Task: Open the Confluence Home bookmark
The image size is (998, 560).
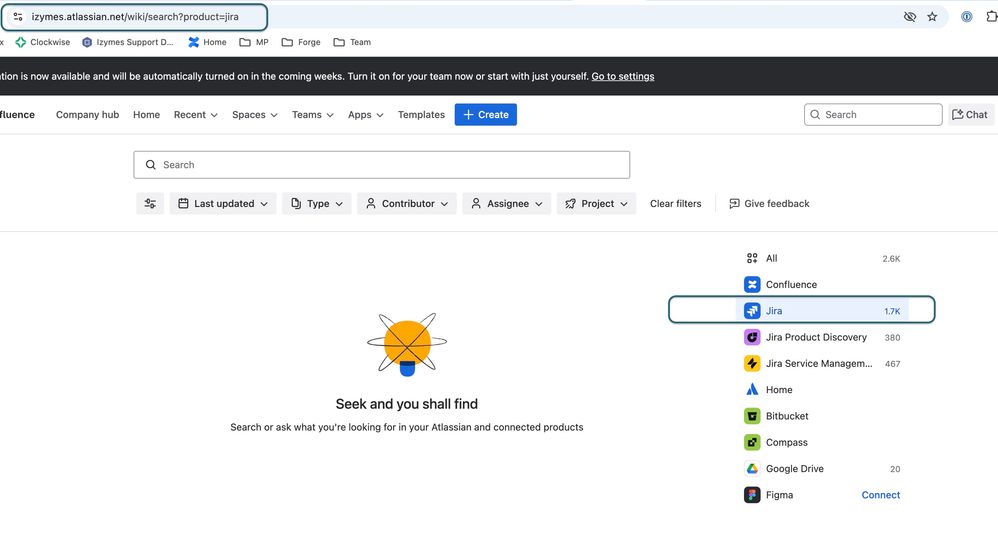Action: [x=207, y=42]
